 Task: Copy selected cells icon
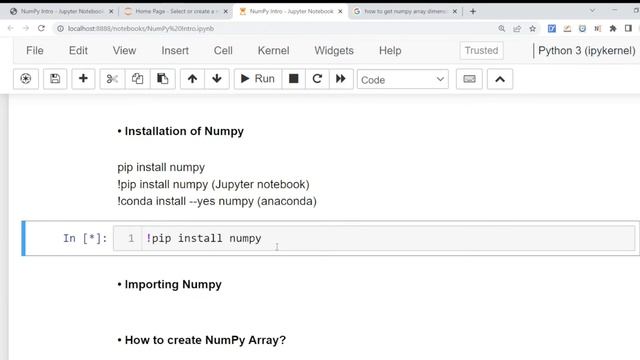(138, 79)
